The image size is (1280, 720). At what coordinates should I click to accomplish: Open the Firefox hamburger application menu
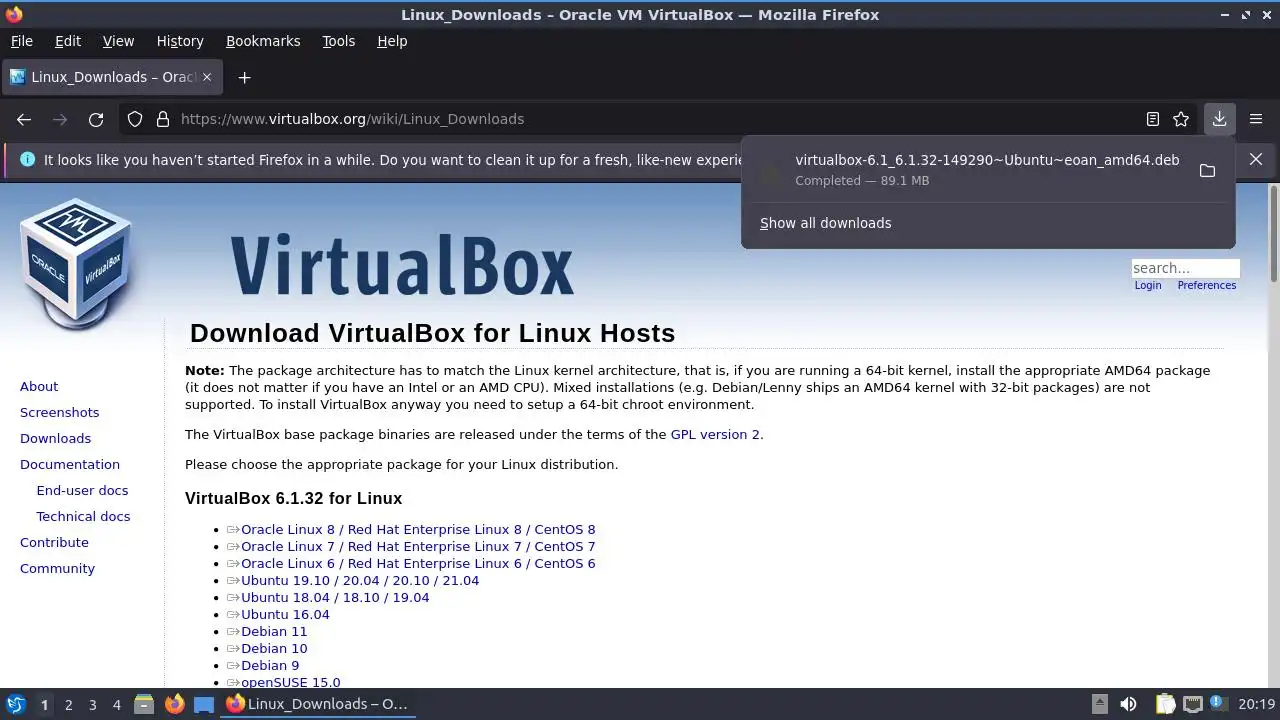pos(1256,119)
